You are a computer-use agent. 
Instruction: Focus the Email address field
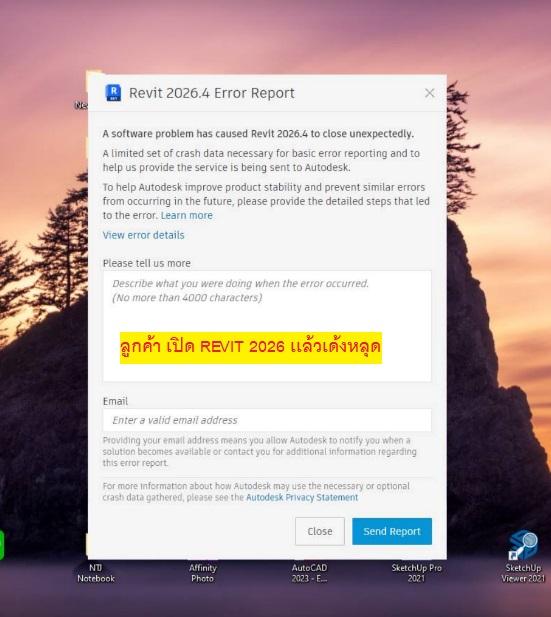[x=267, y=420]
